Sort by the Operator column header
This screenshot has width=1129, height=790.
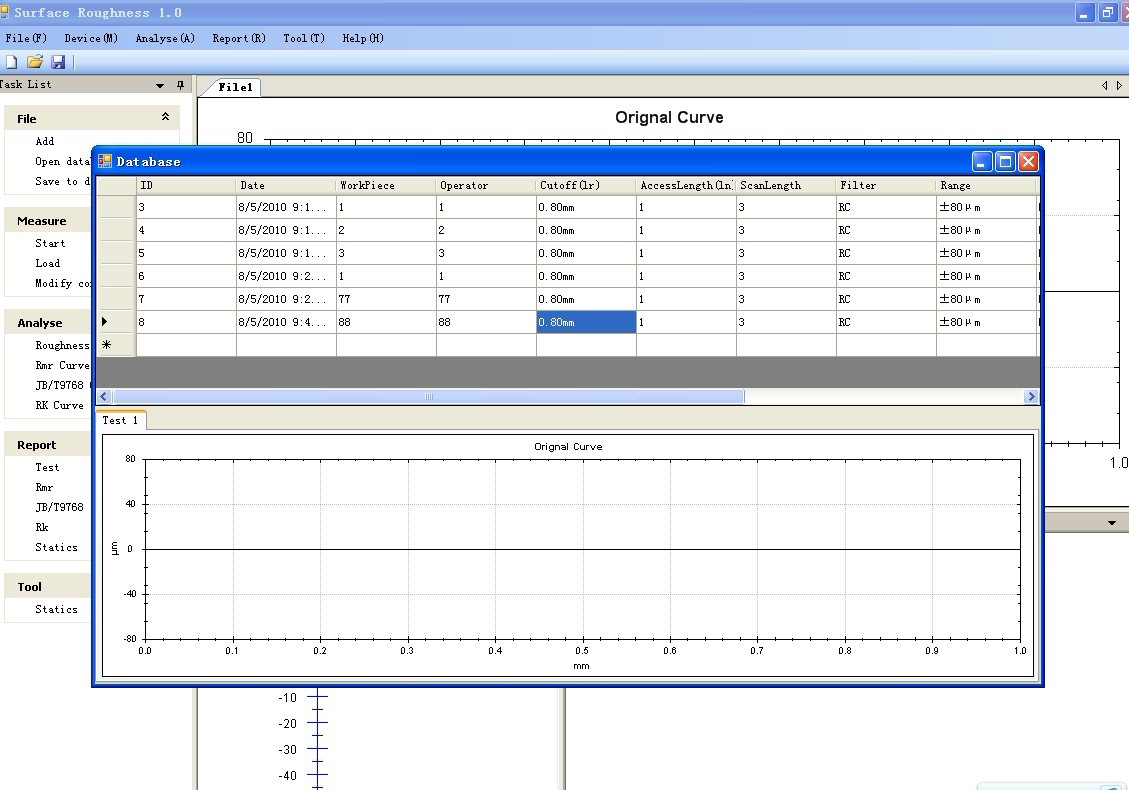click(486, 185)
